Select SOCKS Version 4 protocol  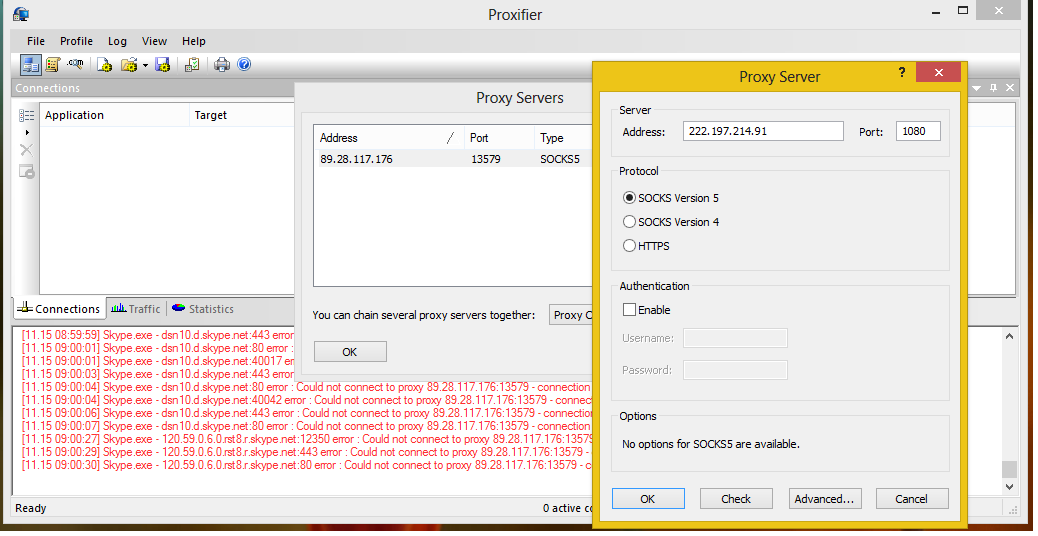630,222
